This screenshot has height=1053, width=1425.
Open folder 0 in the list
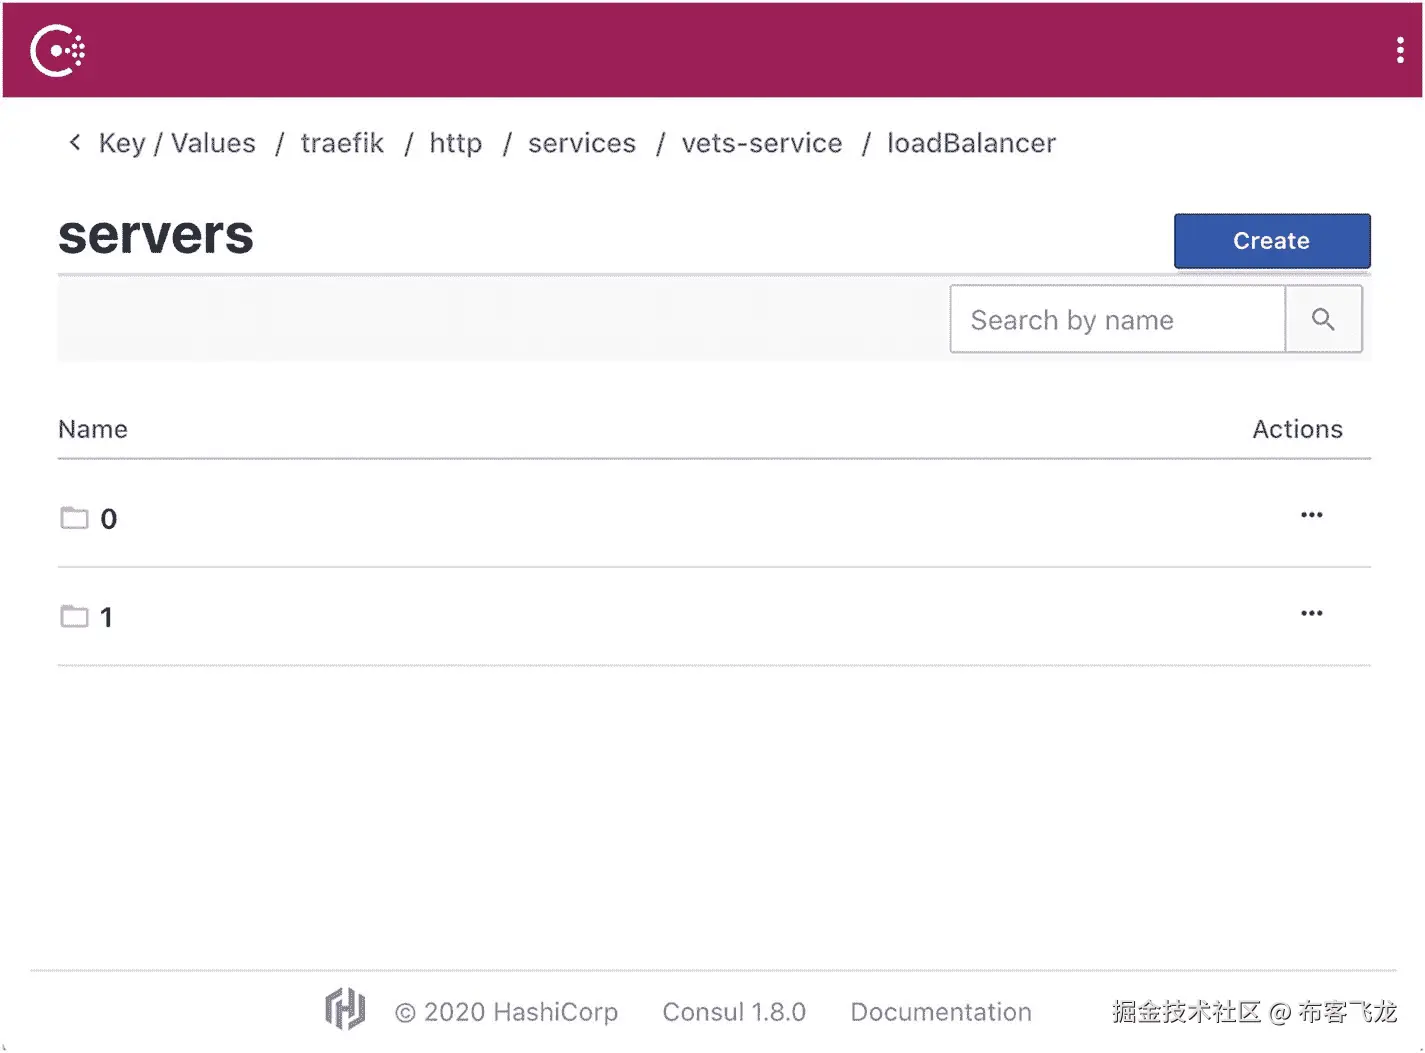pos(109,519)
